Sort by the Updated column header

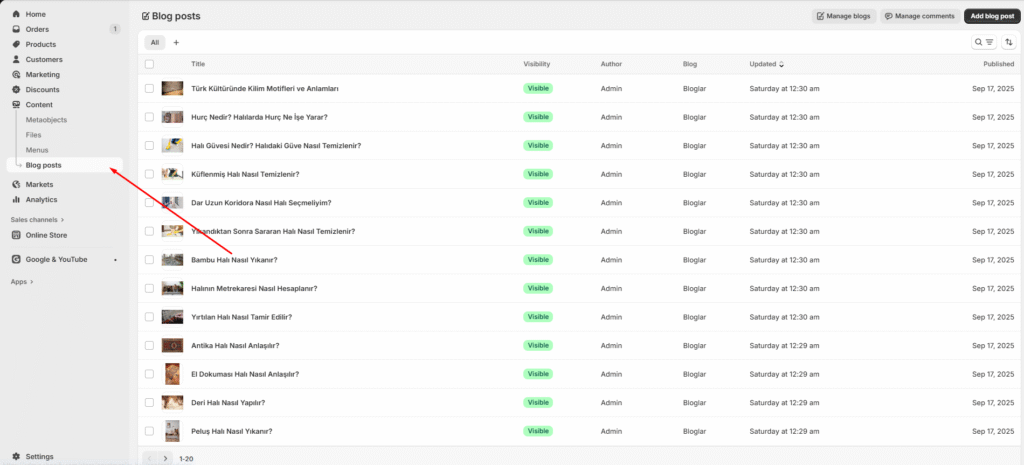766,64
